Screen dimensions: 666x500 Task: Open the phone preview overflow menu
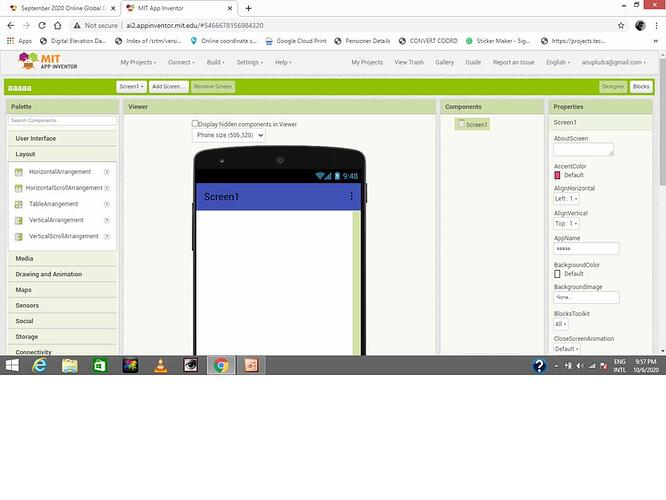coord(351,196)
